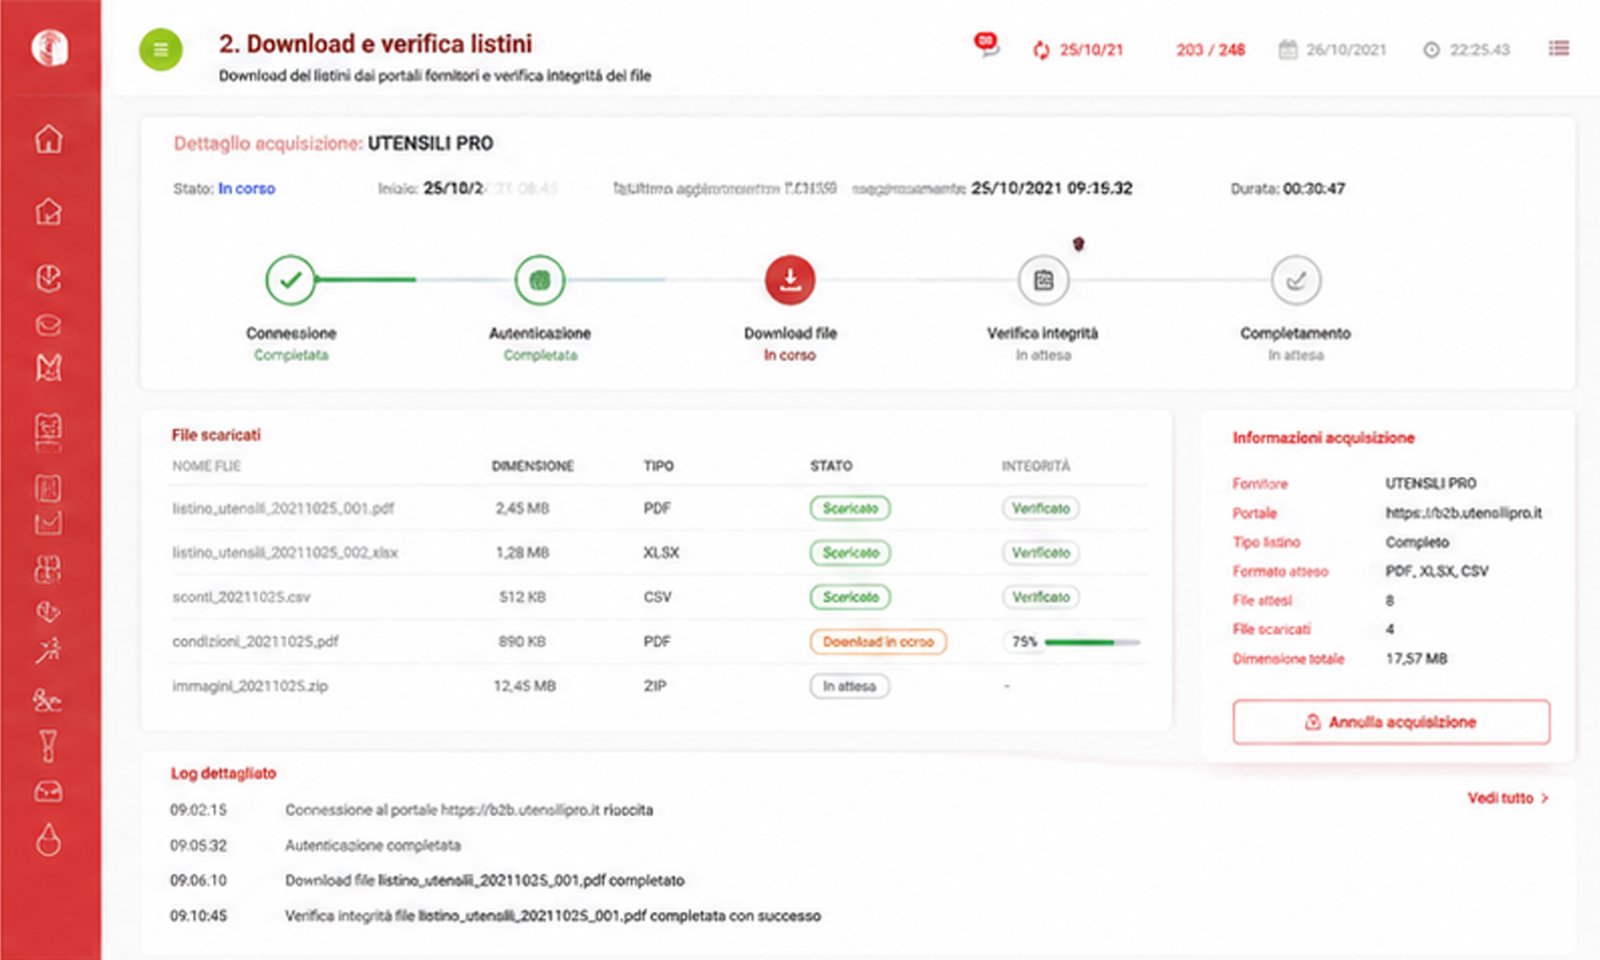The image size is (1600, 960).
Task: Open the droplet icon in the sidebar
Action: tap(49, 840)
